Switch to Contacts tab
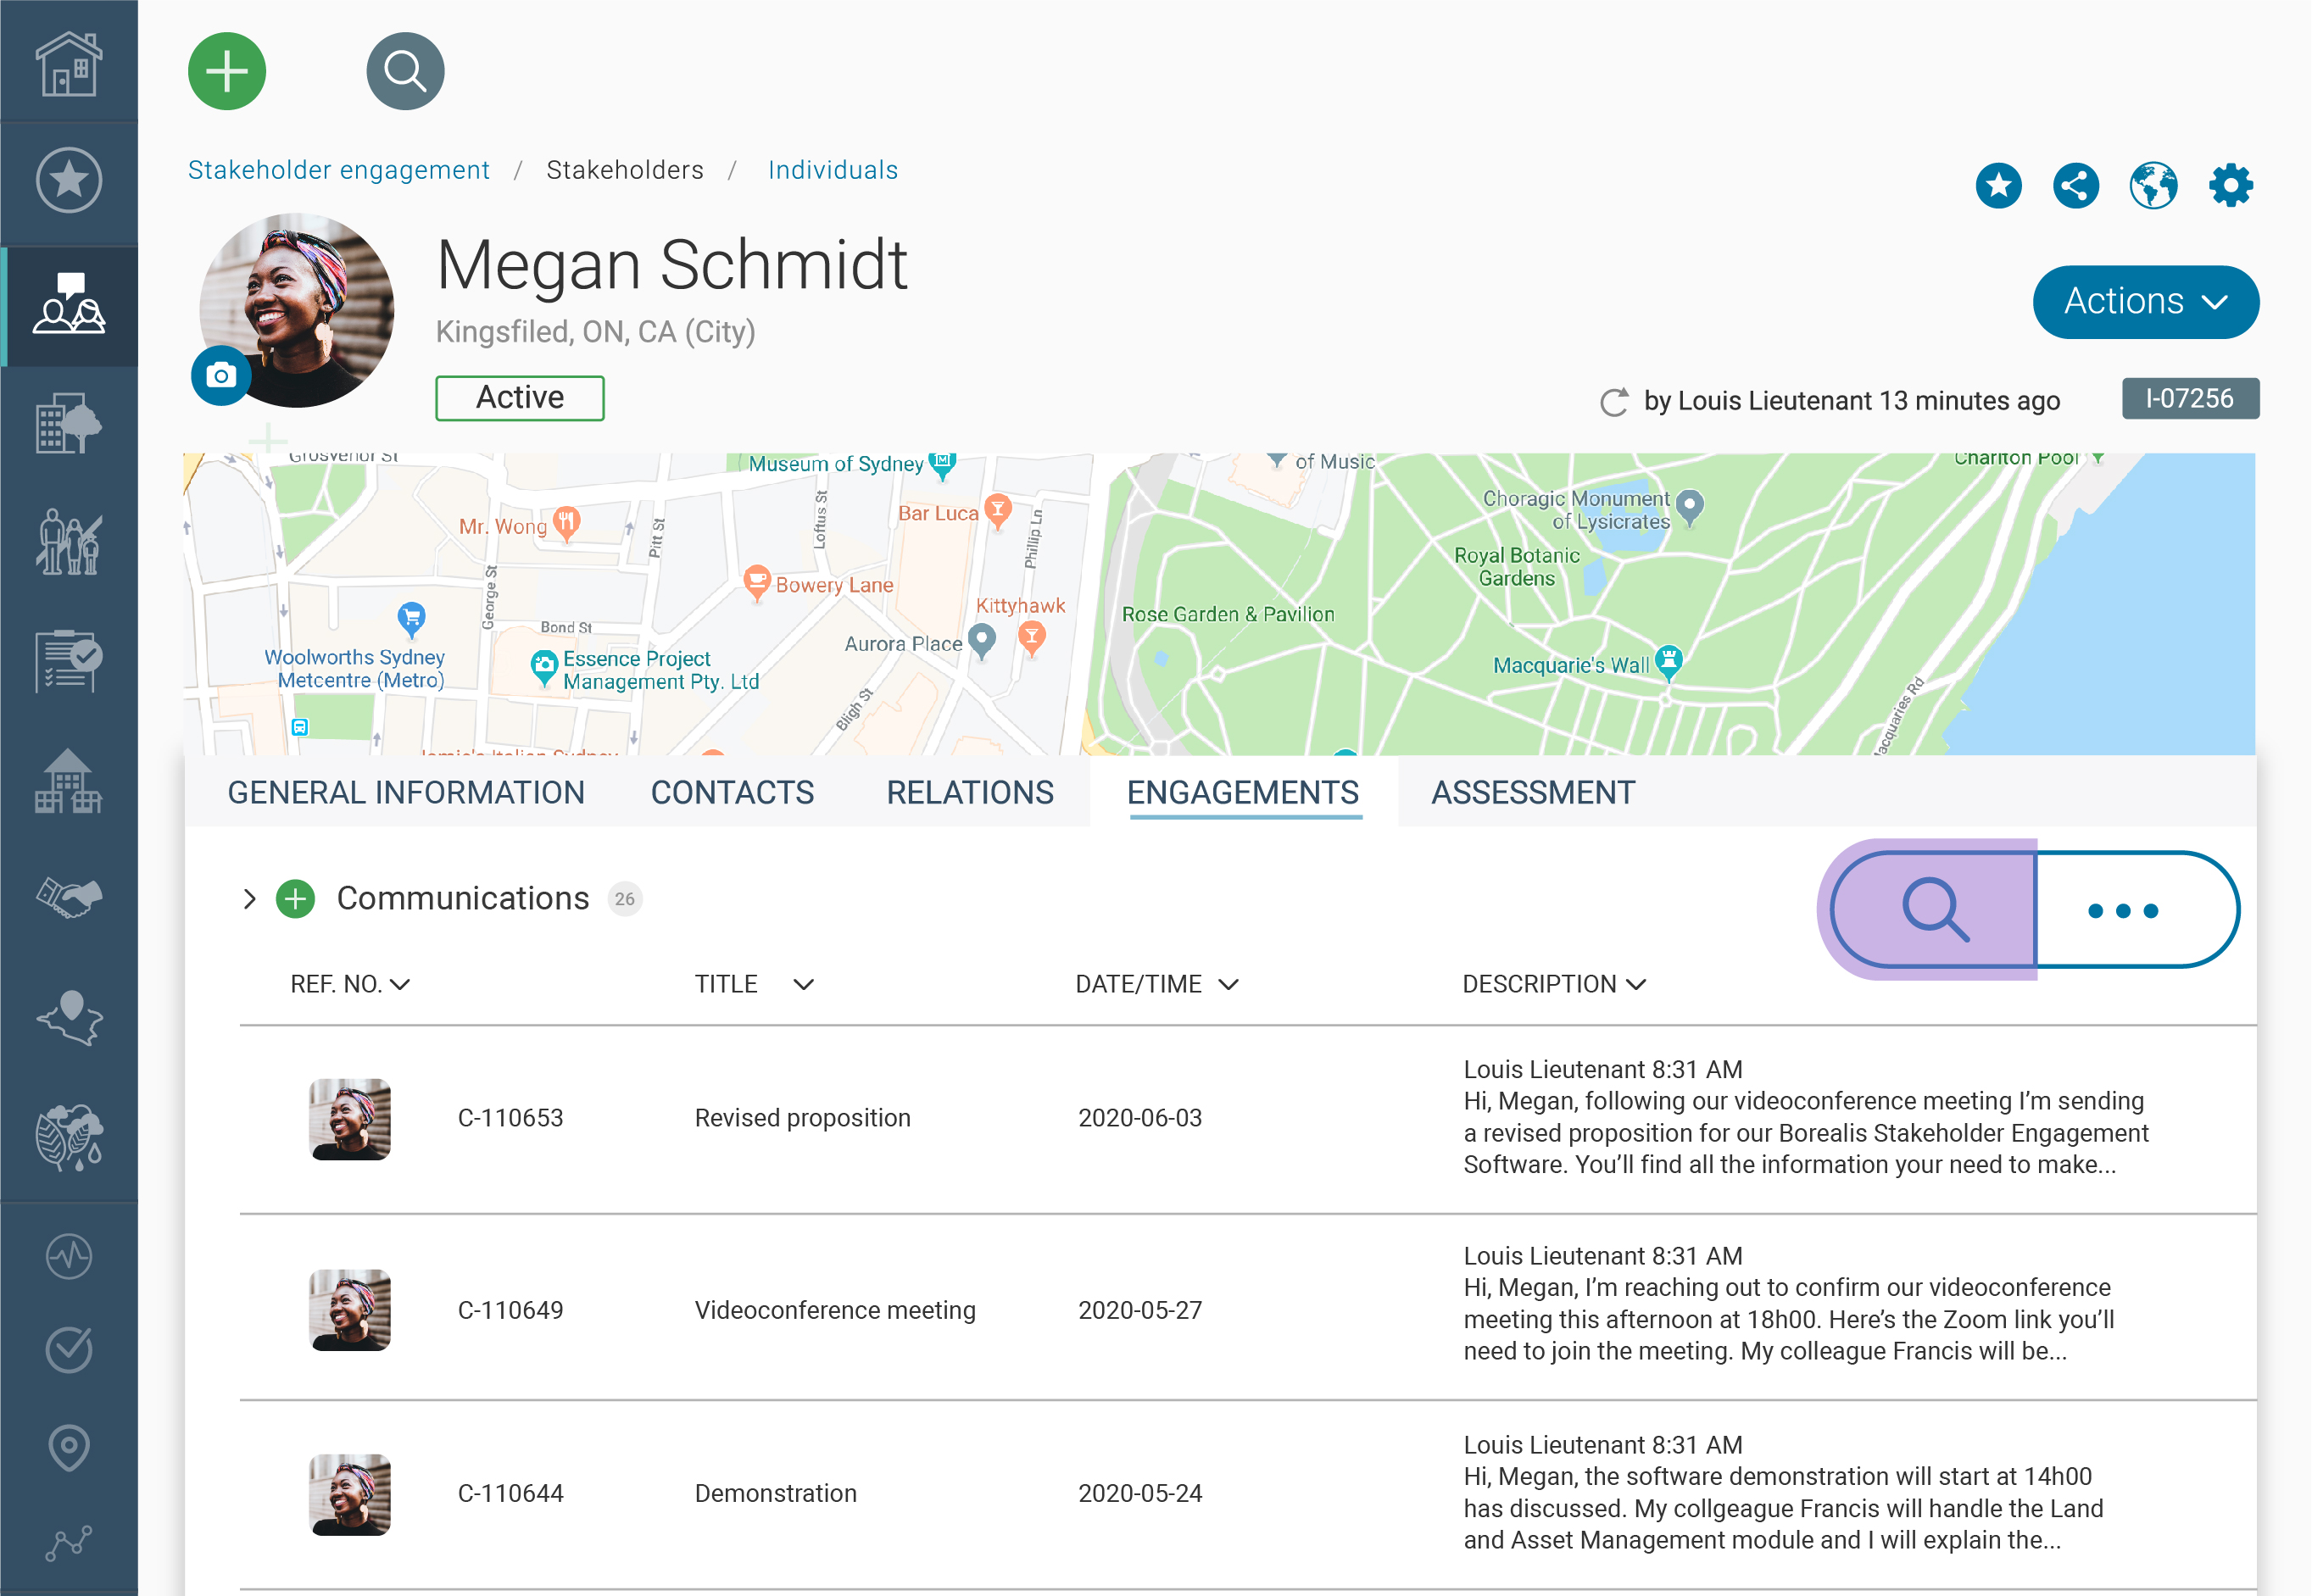This screenshot has height=1596, width=2312. (x=732, y=792)
